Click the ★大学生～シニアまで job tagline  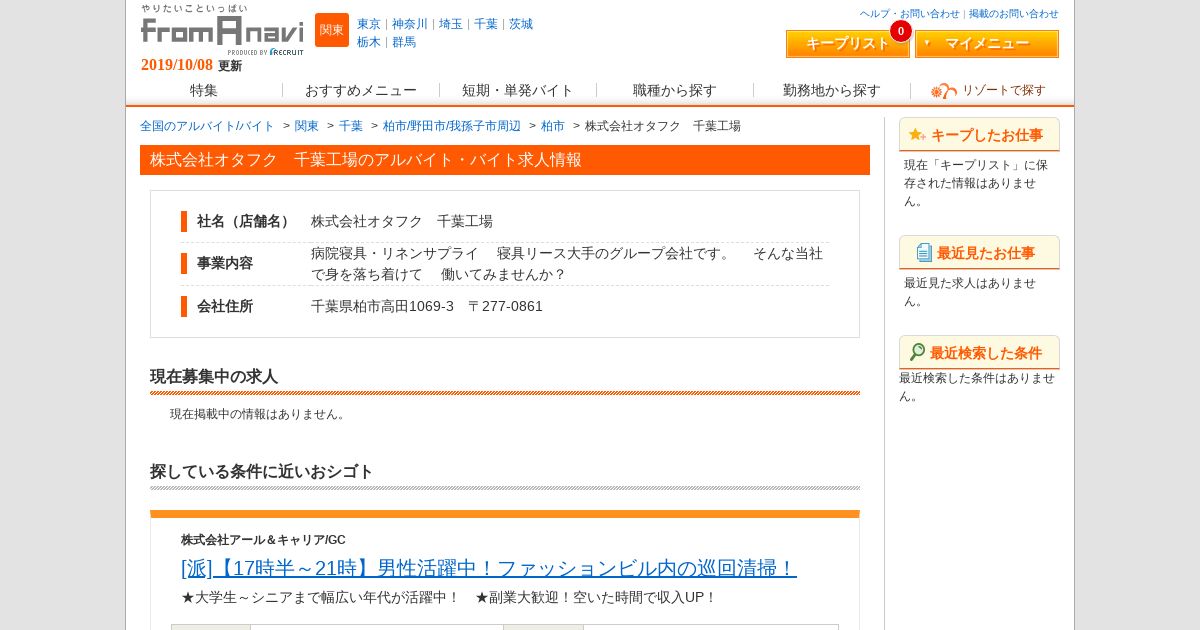pos(449,597)
